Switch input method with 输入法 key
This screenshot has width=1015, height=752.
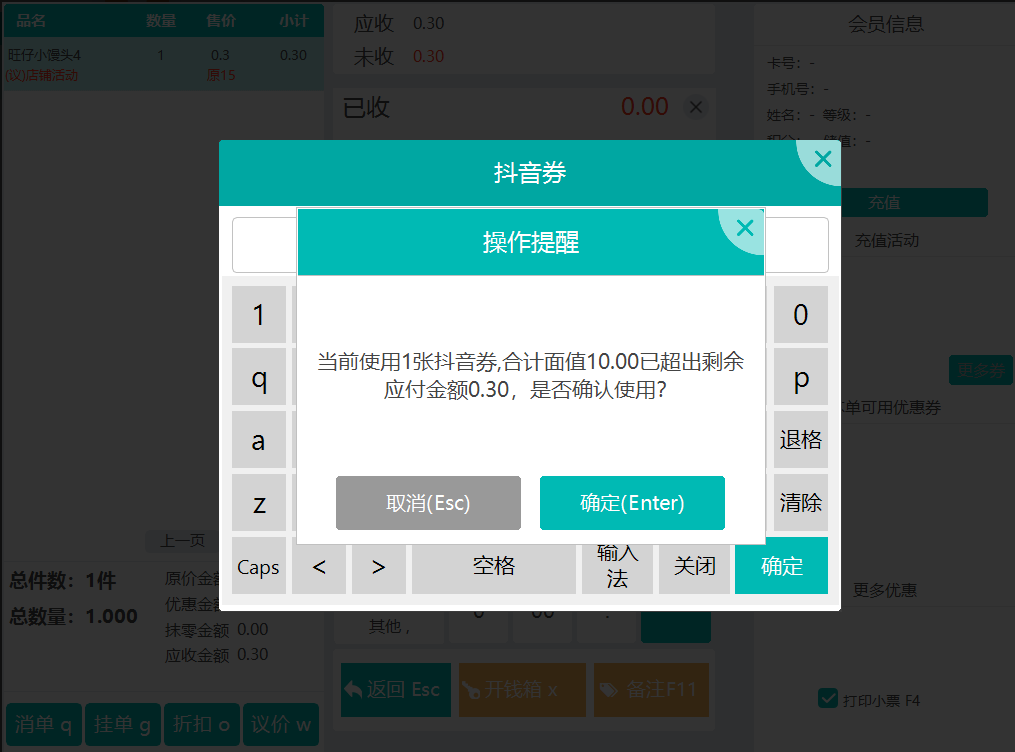(x=617, y=568)
